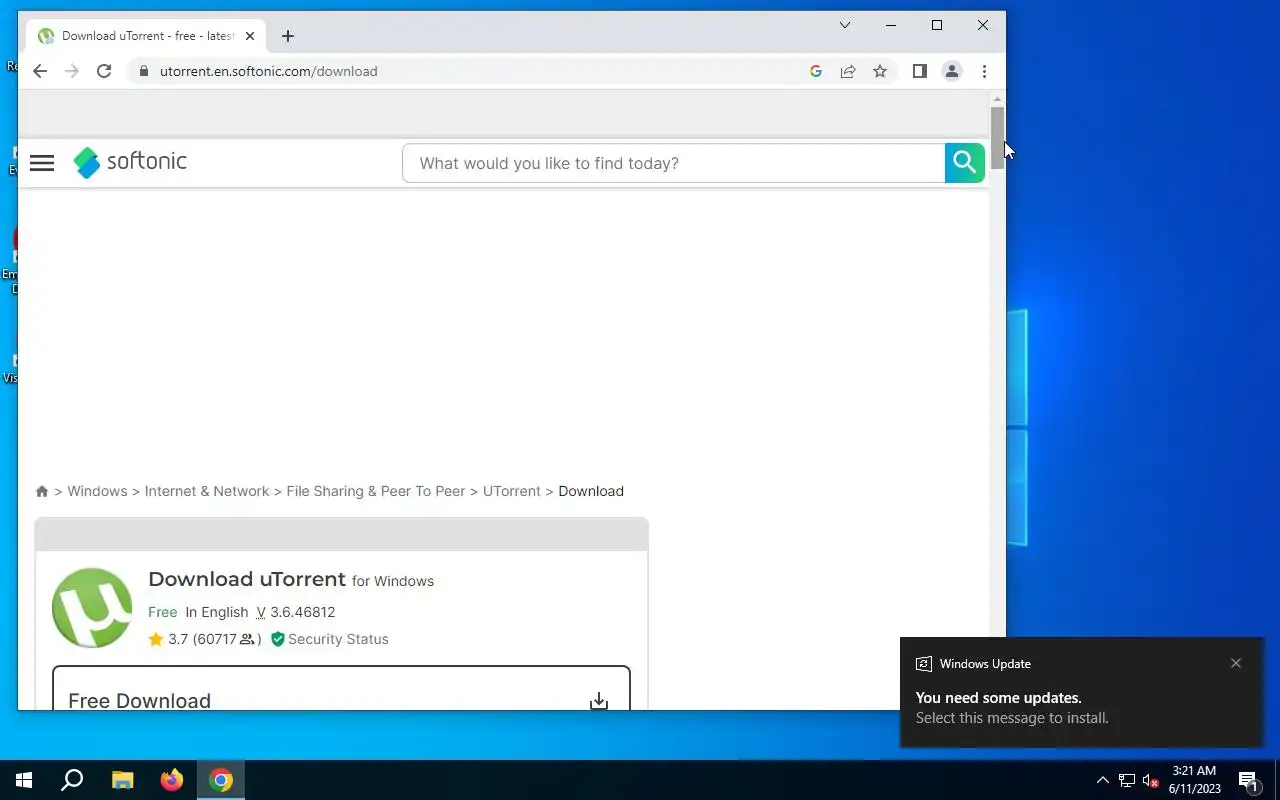1280x800 pixels.
Task: Click the Chrome taskbar icon
Action: [221, 780]
